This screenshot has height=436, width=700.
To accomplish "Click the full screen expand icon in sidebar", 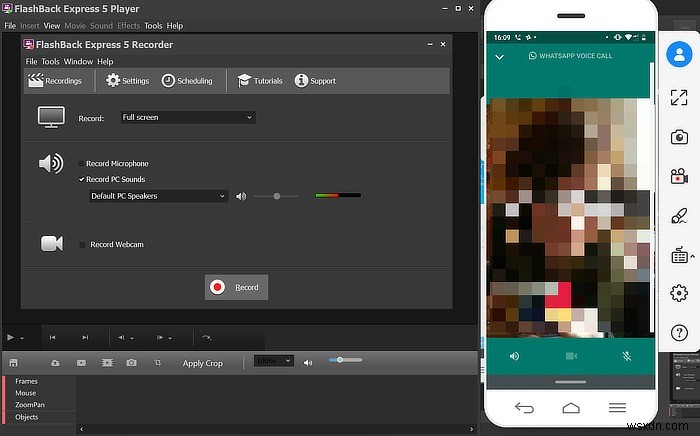I will [x=679, y=97].
